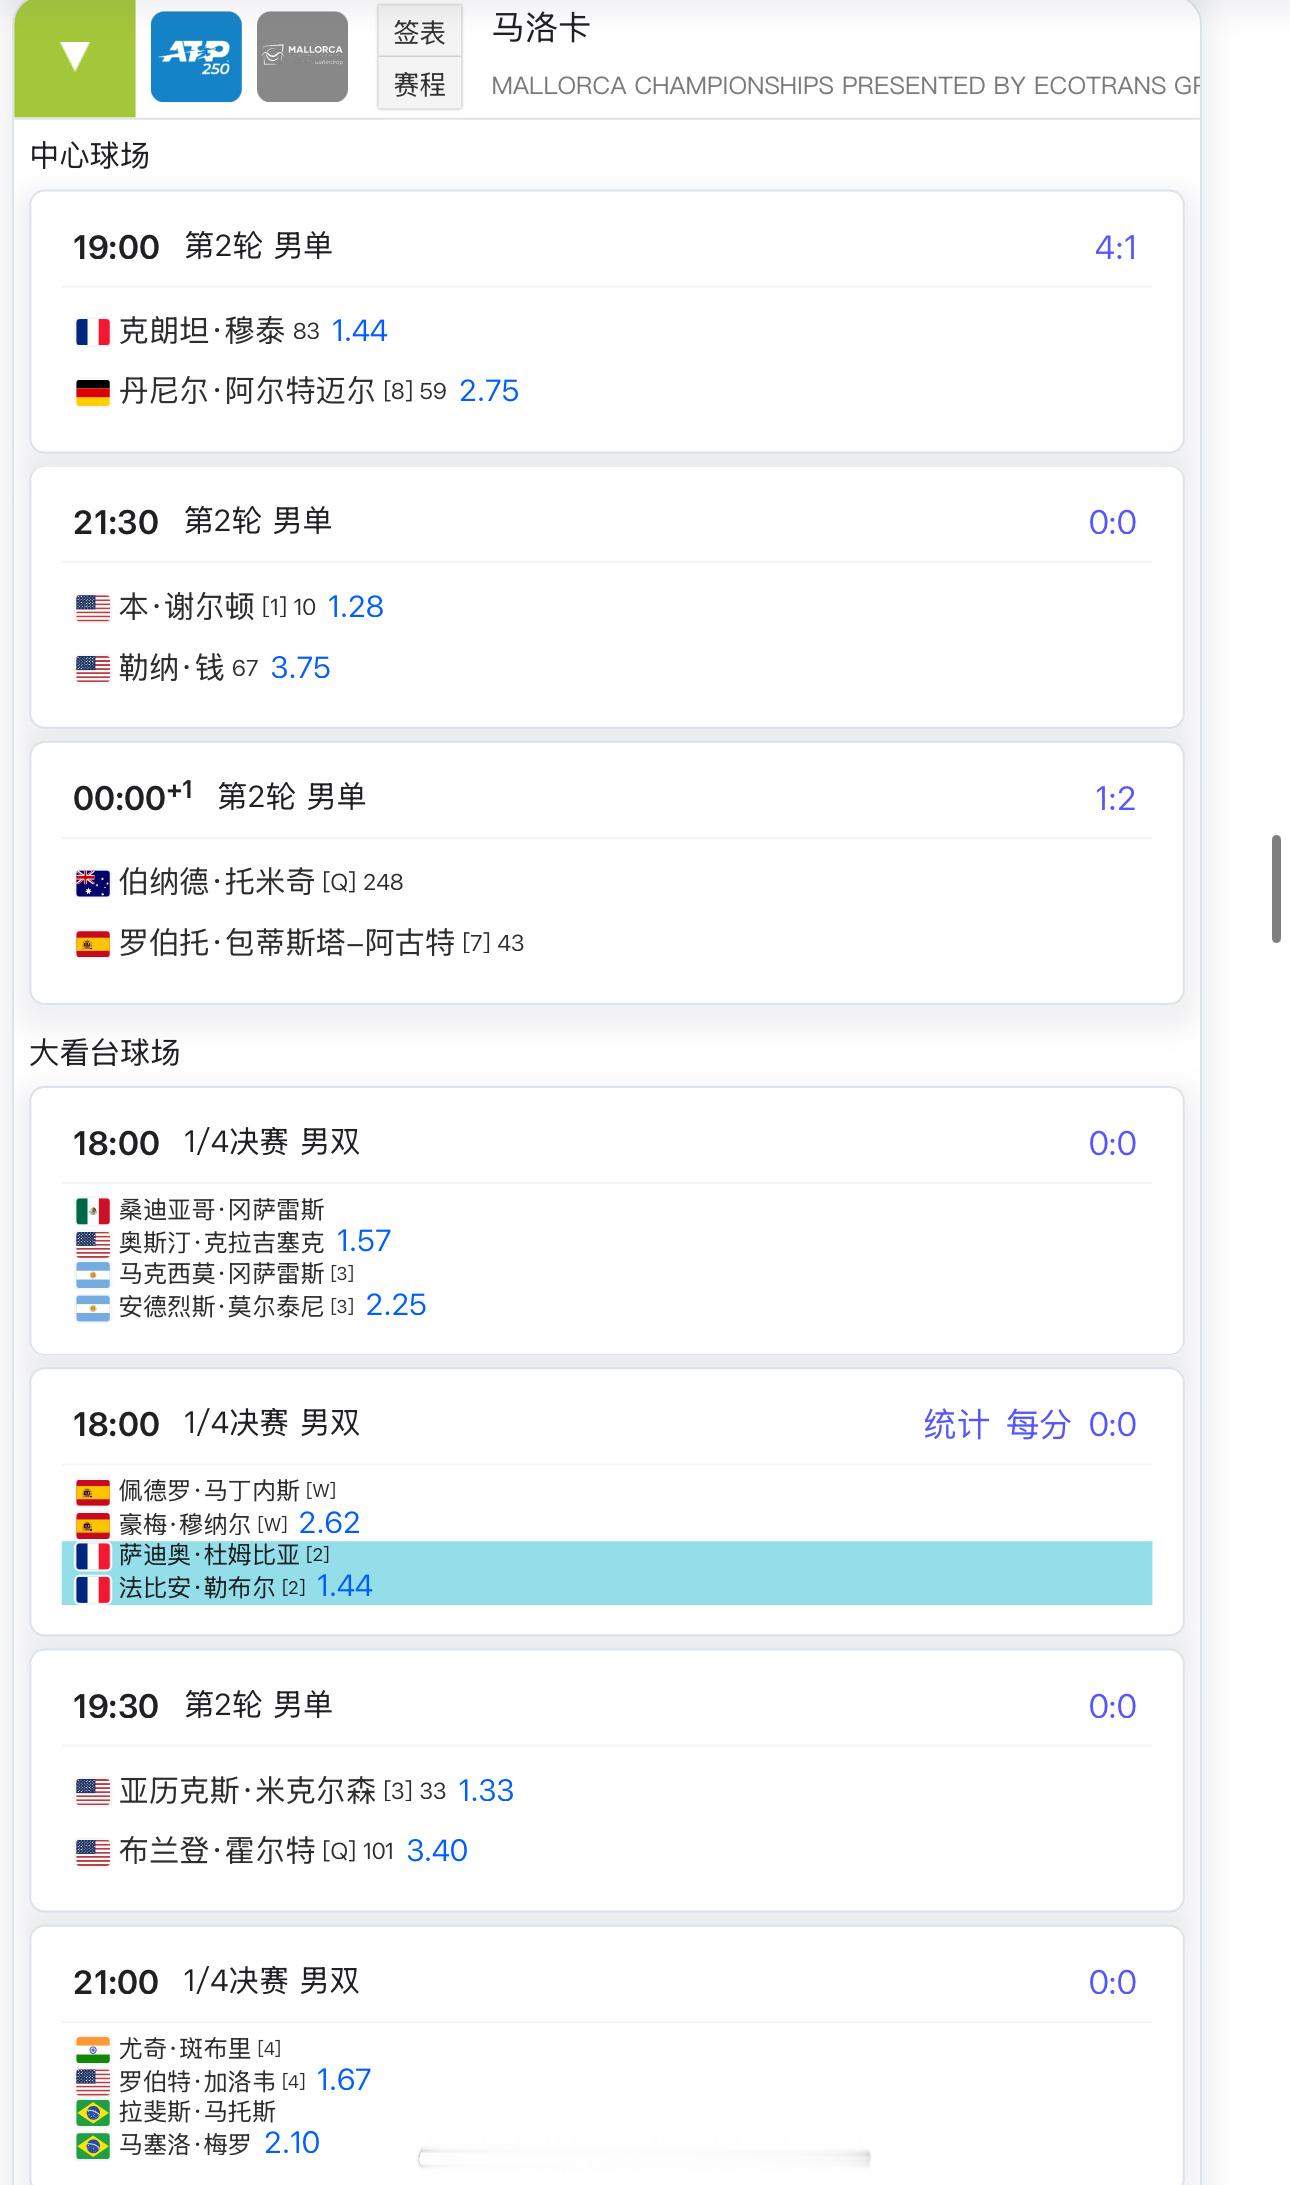The image size is (1290, 2185).
Task: Switch to the 签表 draw tab
Action: tap(419, 32)
